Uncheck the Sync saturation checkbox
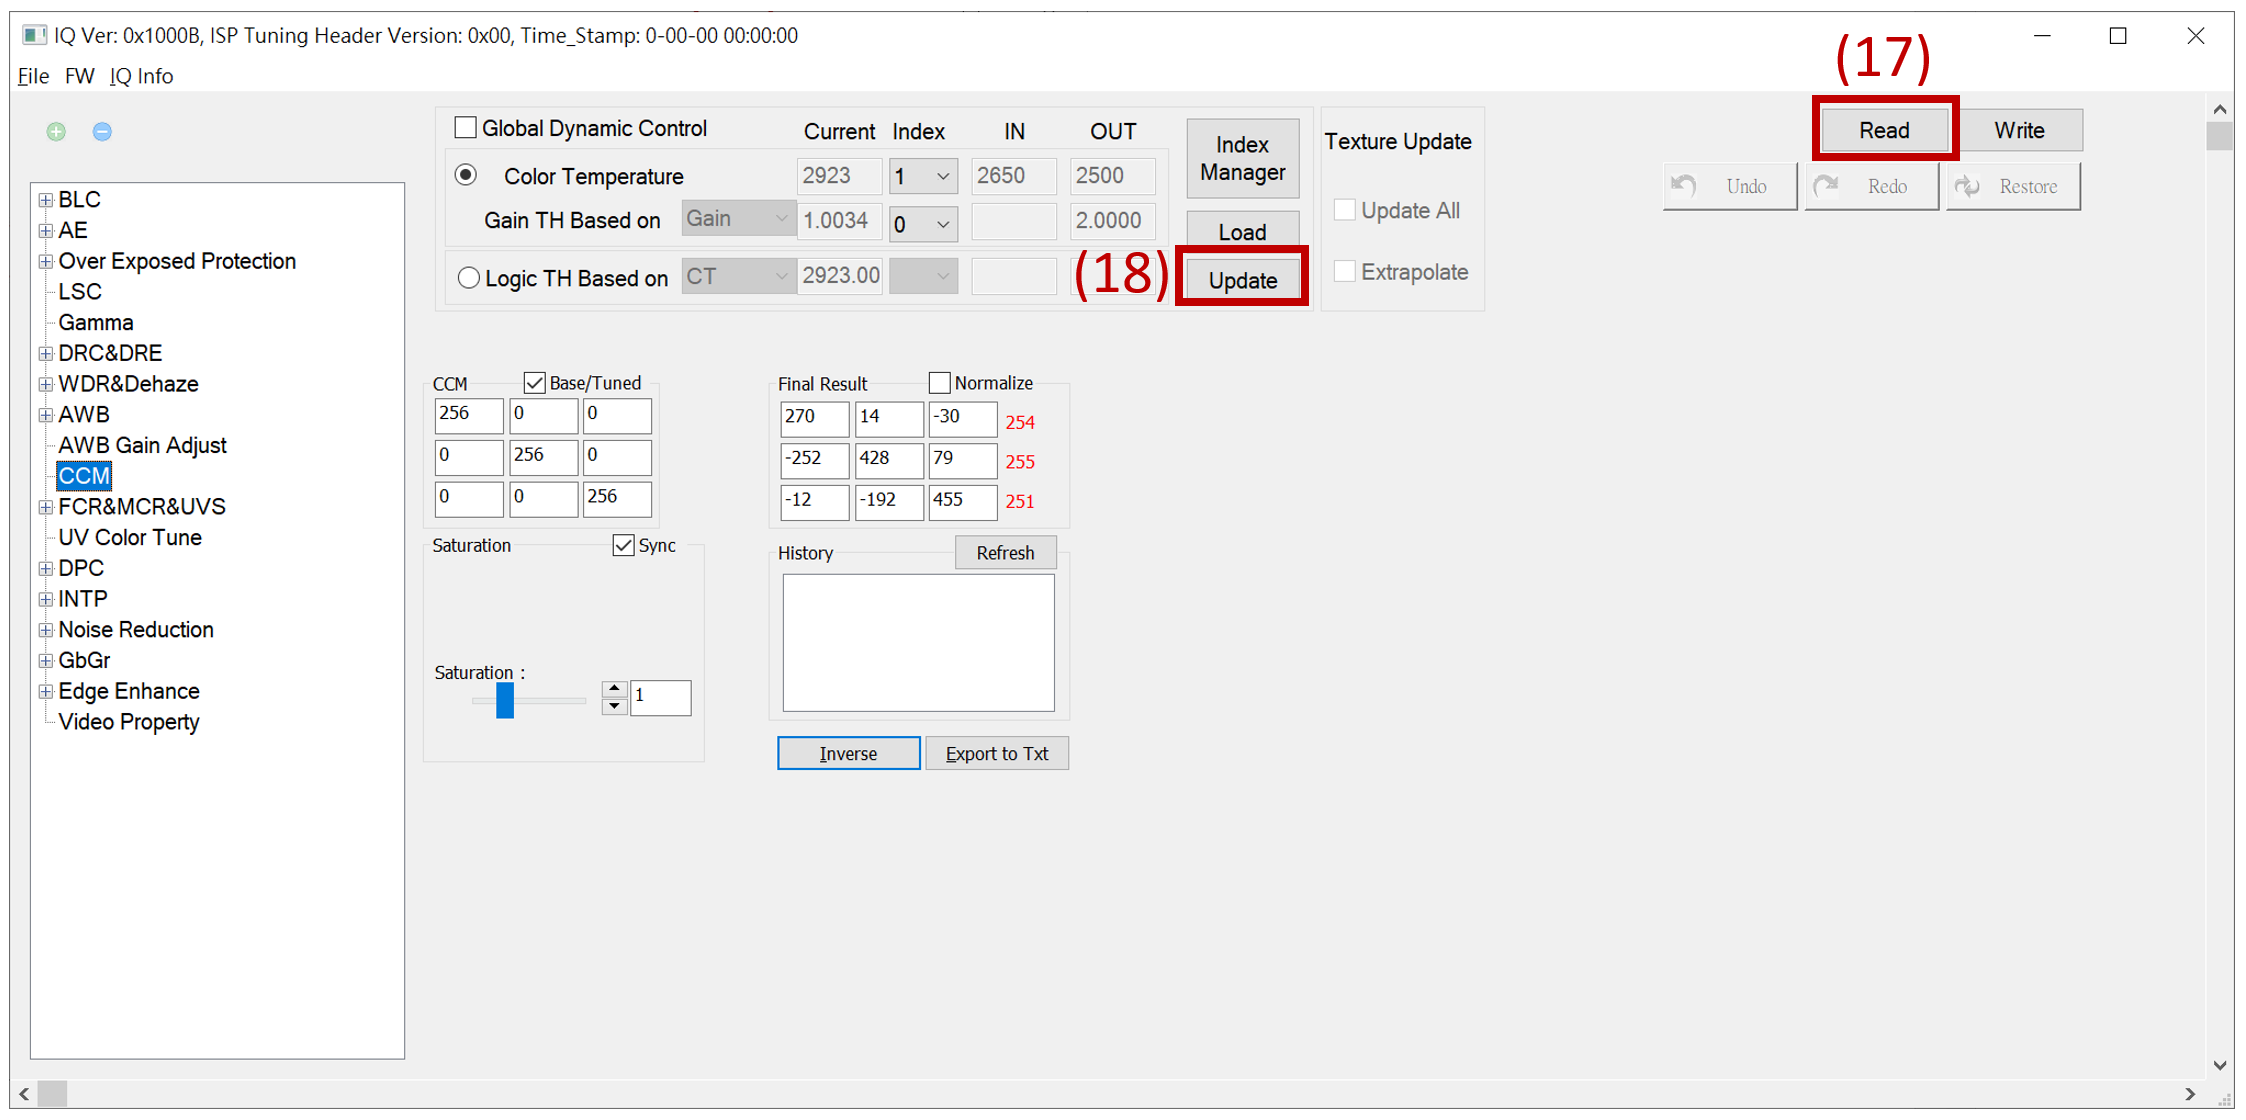The height and width of the screenshot is (1120, 2246). (623, 545)
